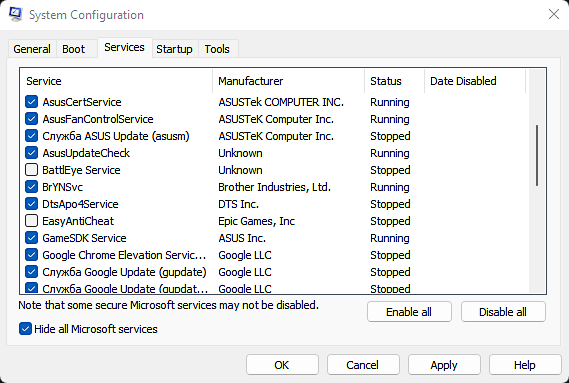The width and height of the screenshot is (569, 383).
Task: Open the Tools tab
Action: point(217,49)
